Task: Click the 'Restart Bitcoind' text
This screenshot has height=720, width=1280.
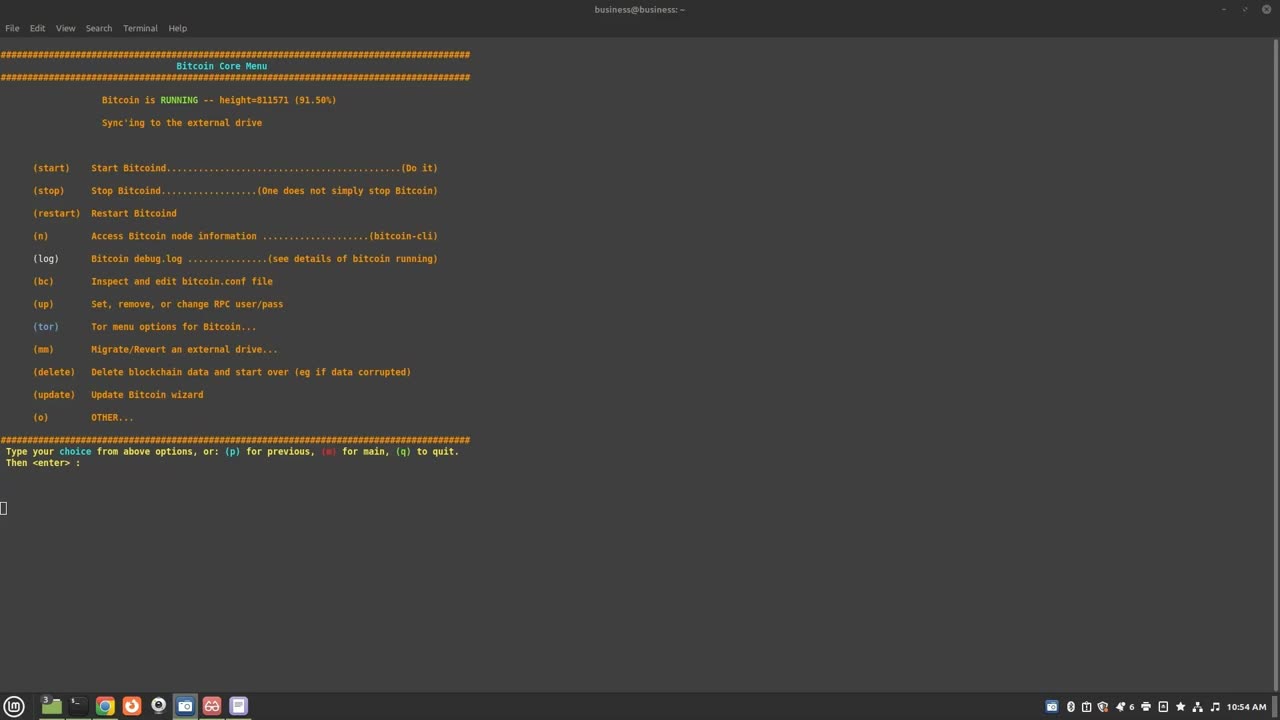Action: tap(134, 213)
